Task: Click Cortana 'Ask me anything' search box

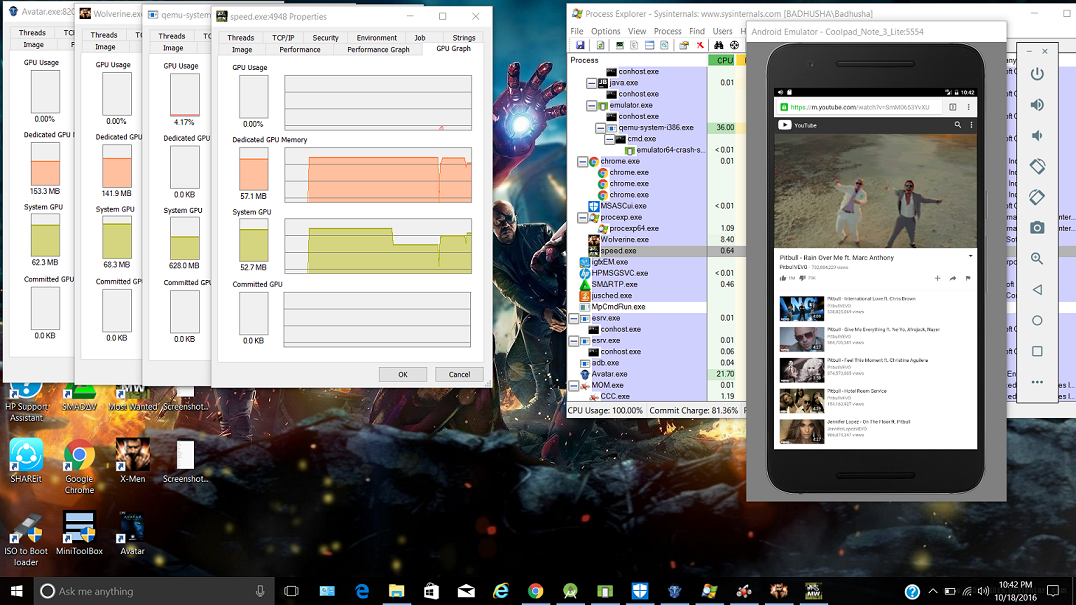Action: point(152,591)
